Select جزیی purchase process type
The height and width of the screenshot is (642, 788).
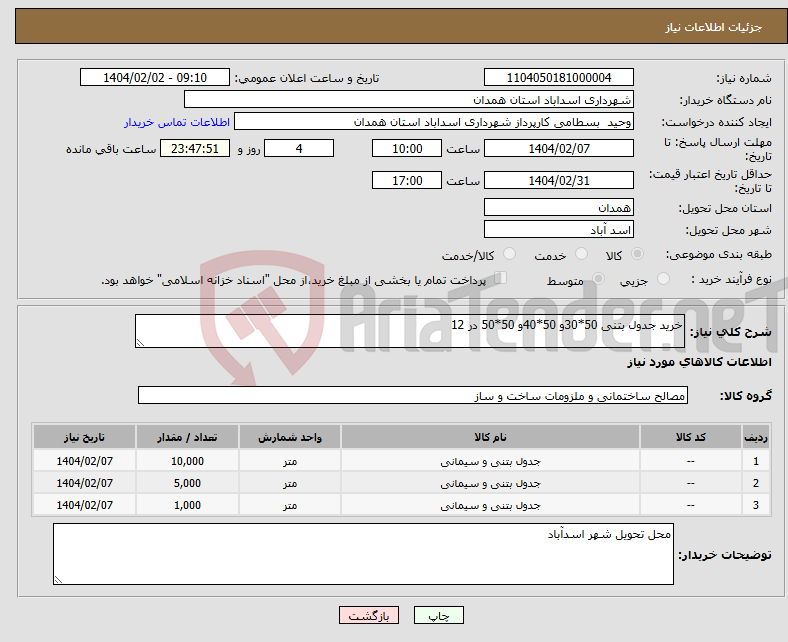pos(666,280)
